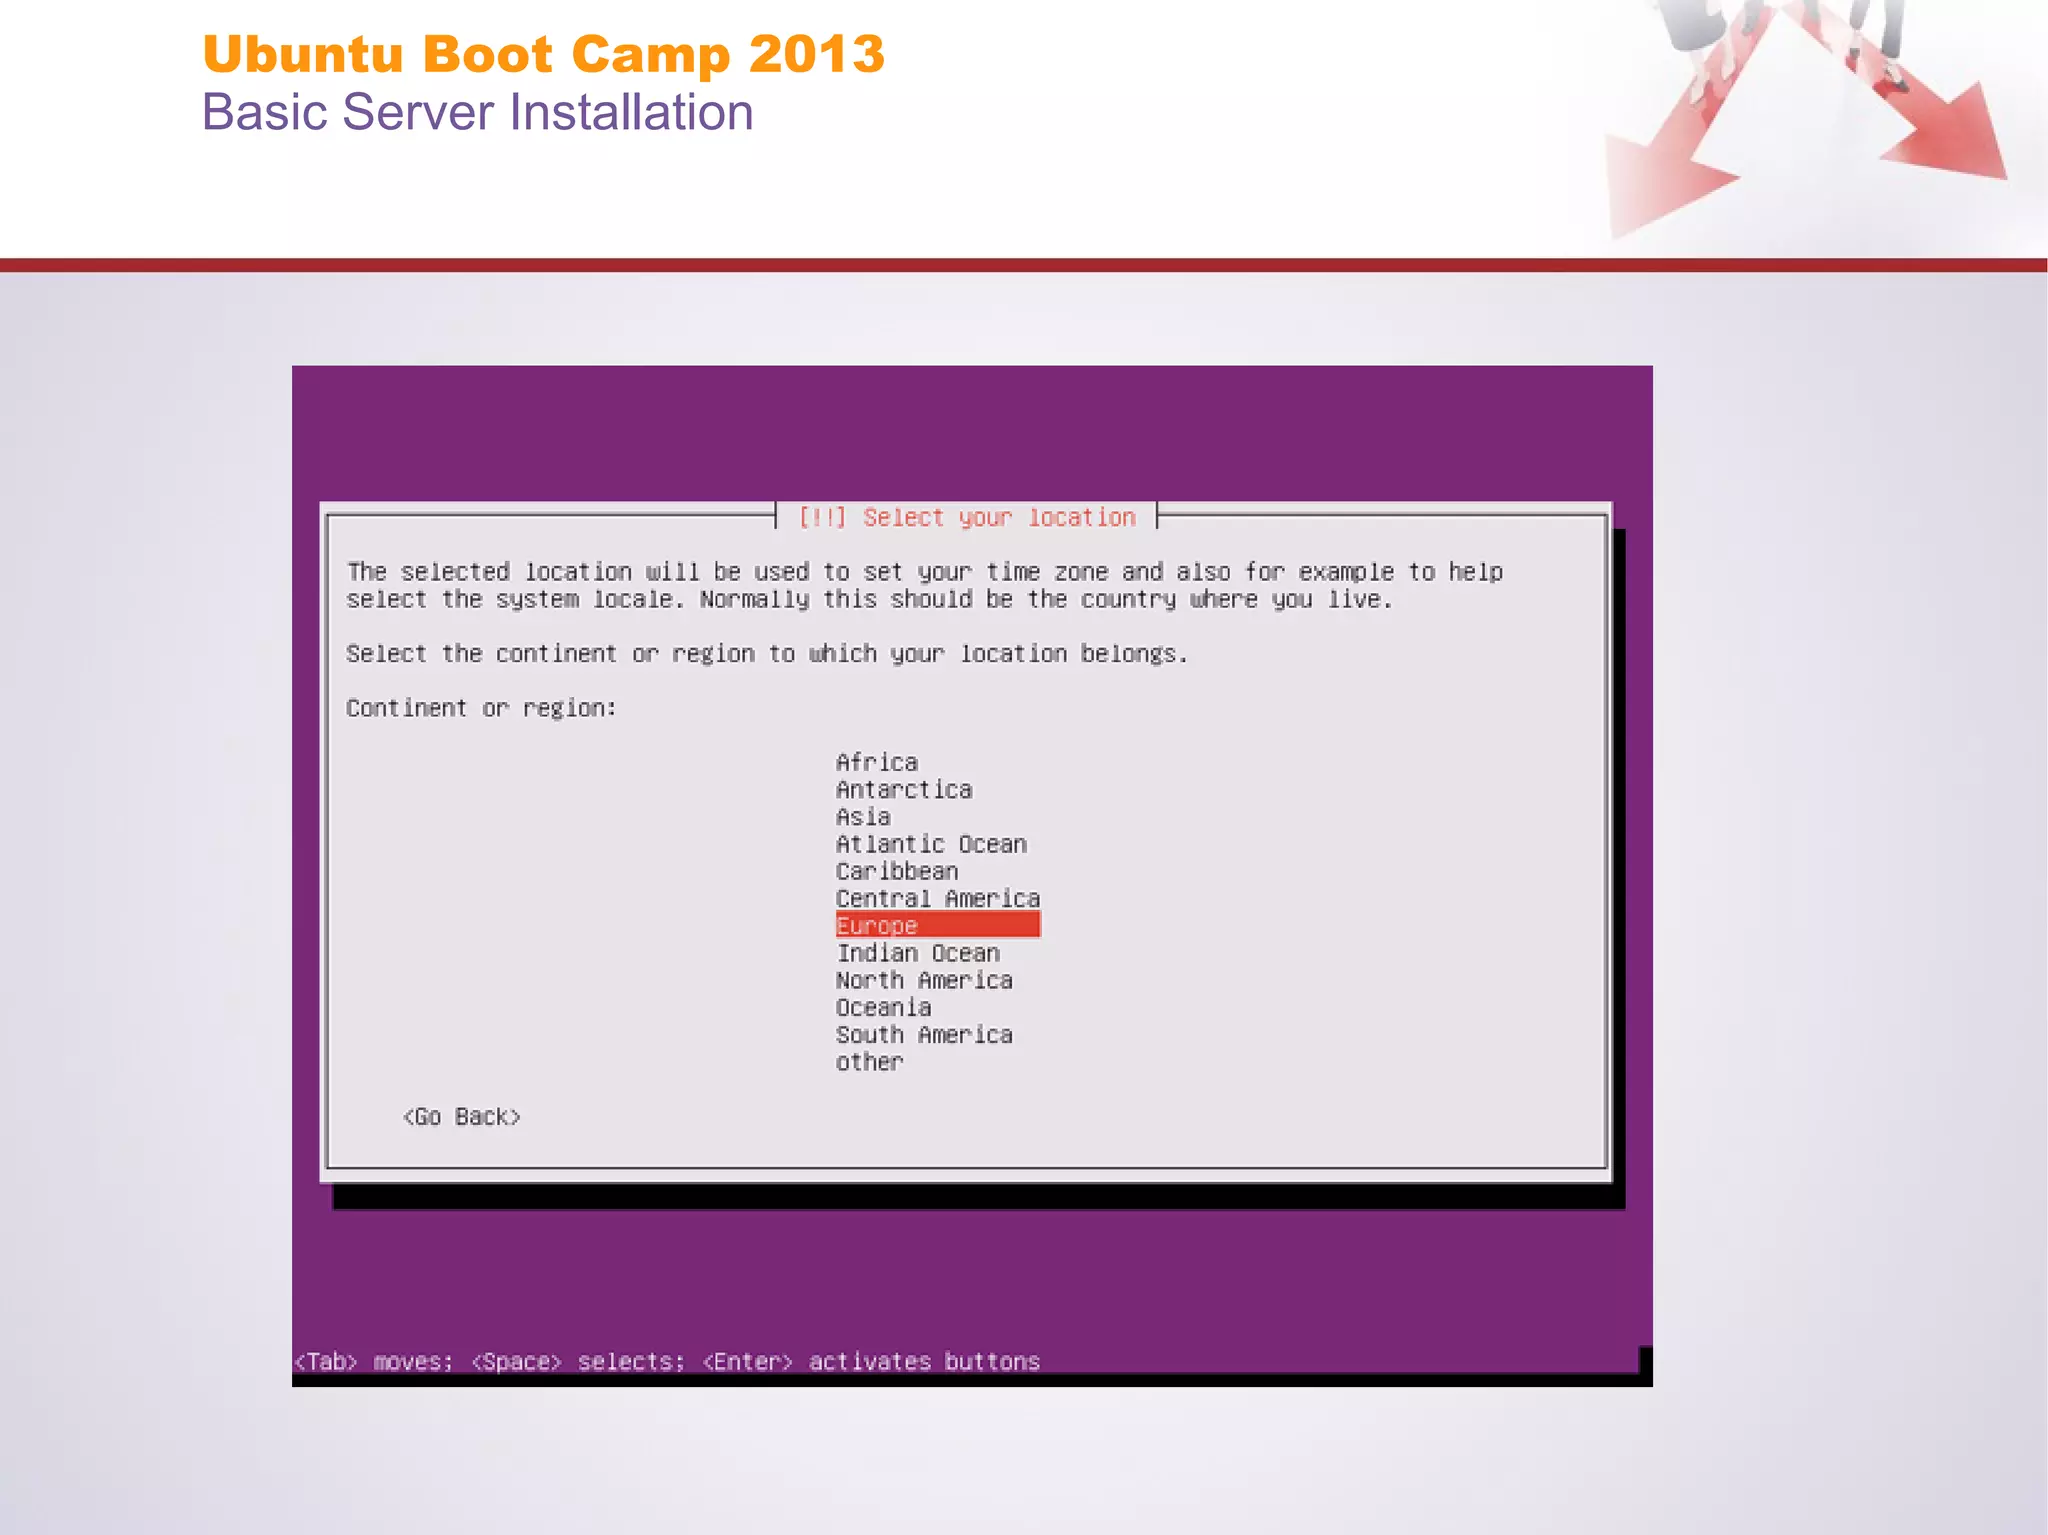
Task: Activate the Go Back button
Action: [461, 1117]
